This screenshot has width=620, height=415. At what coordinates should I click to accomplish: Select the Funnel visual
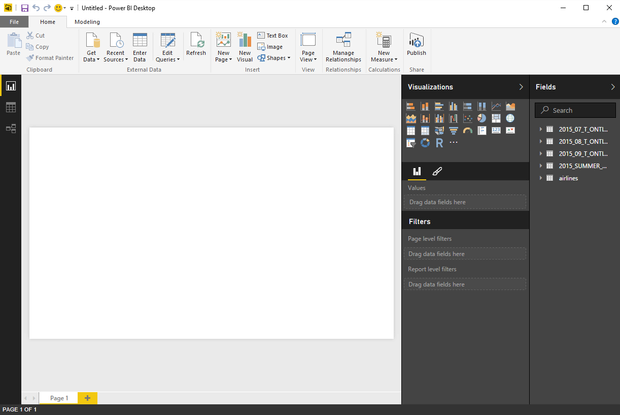click(453, 130)
